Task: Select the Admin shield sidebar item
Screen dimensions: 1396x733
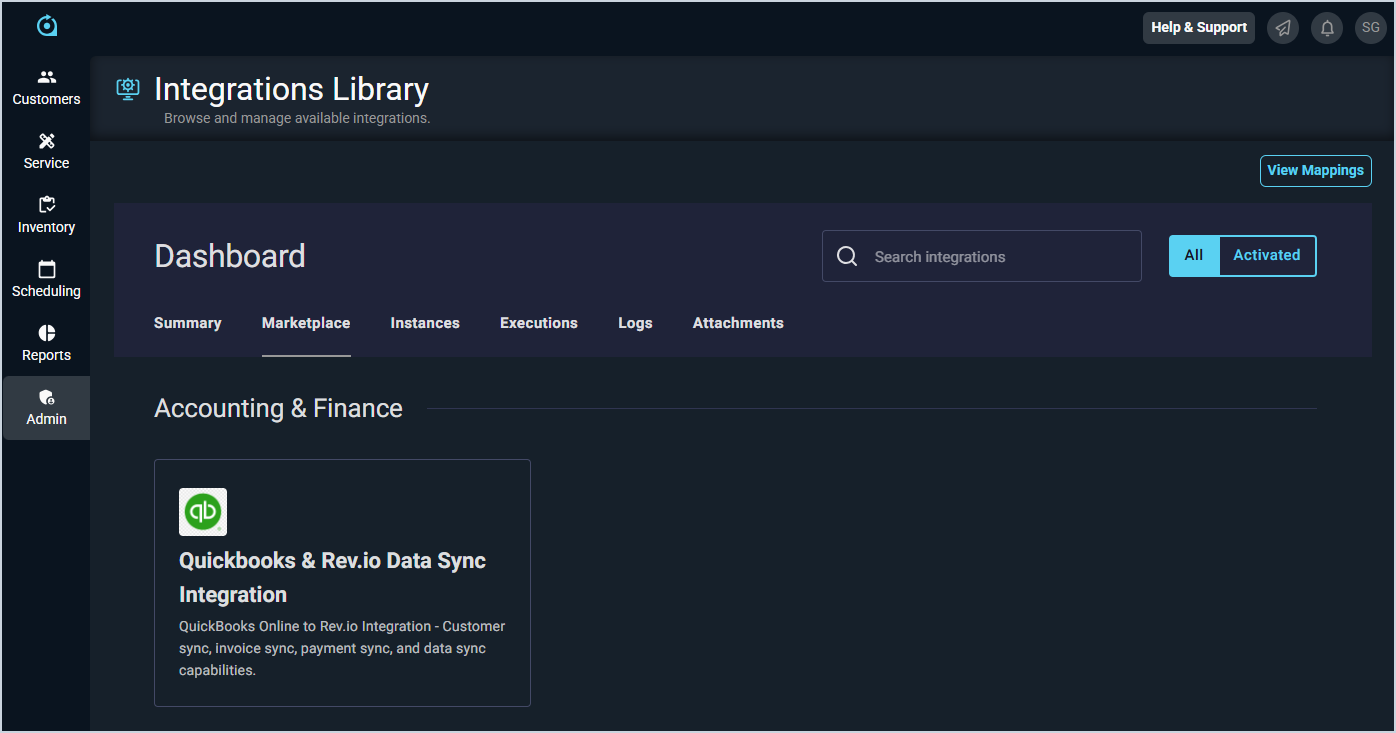Action: tap(46, 408)
